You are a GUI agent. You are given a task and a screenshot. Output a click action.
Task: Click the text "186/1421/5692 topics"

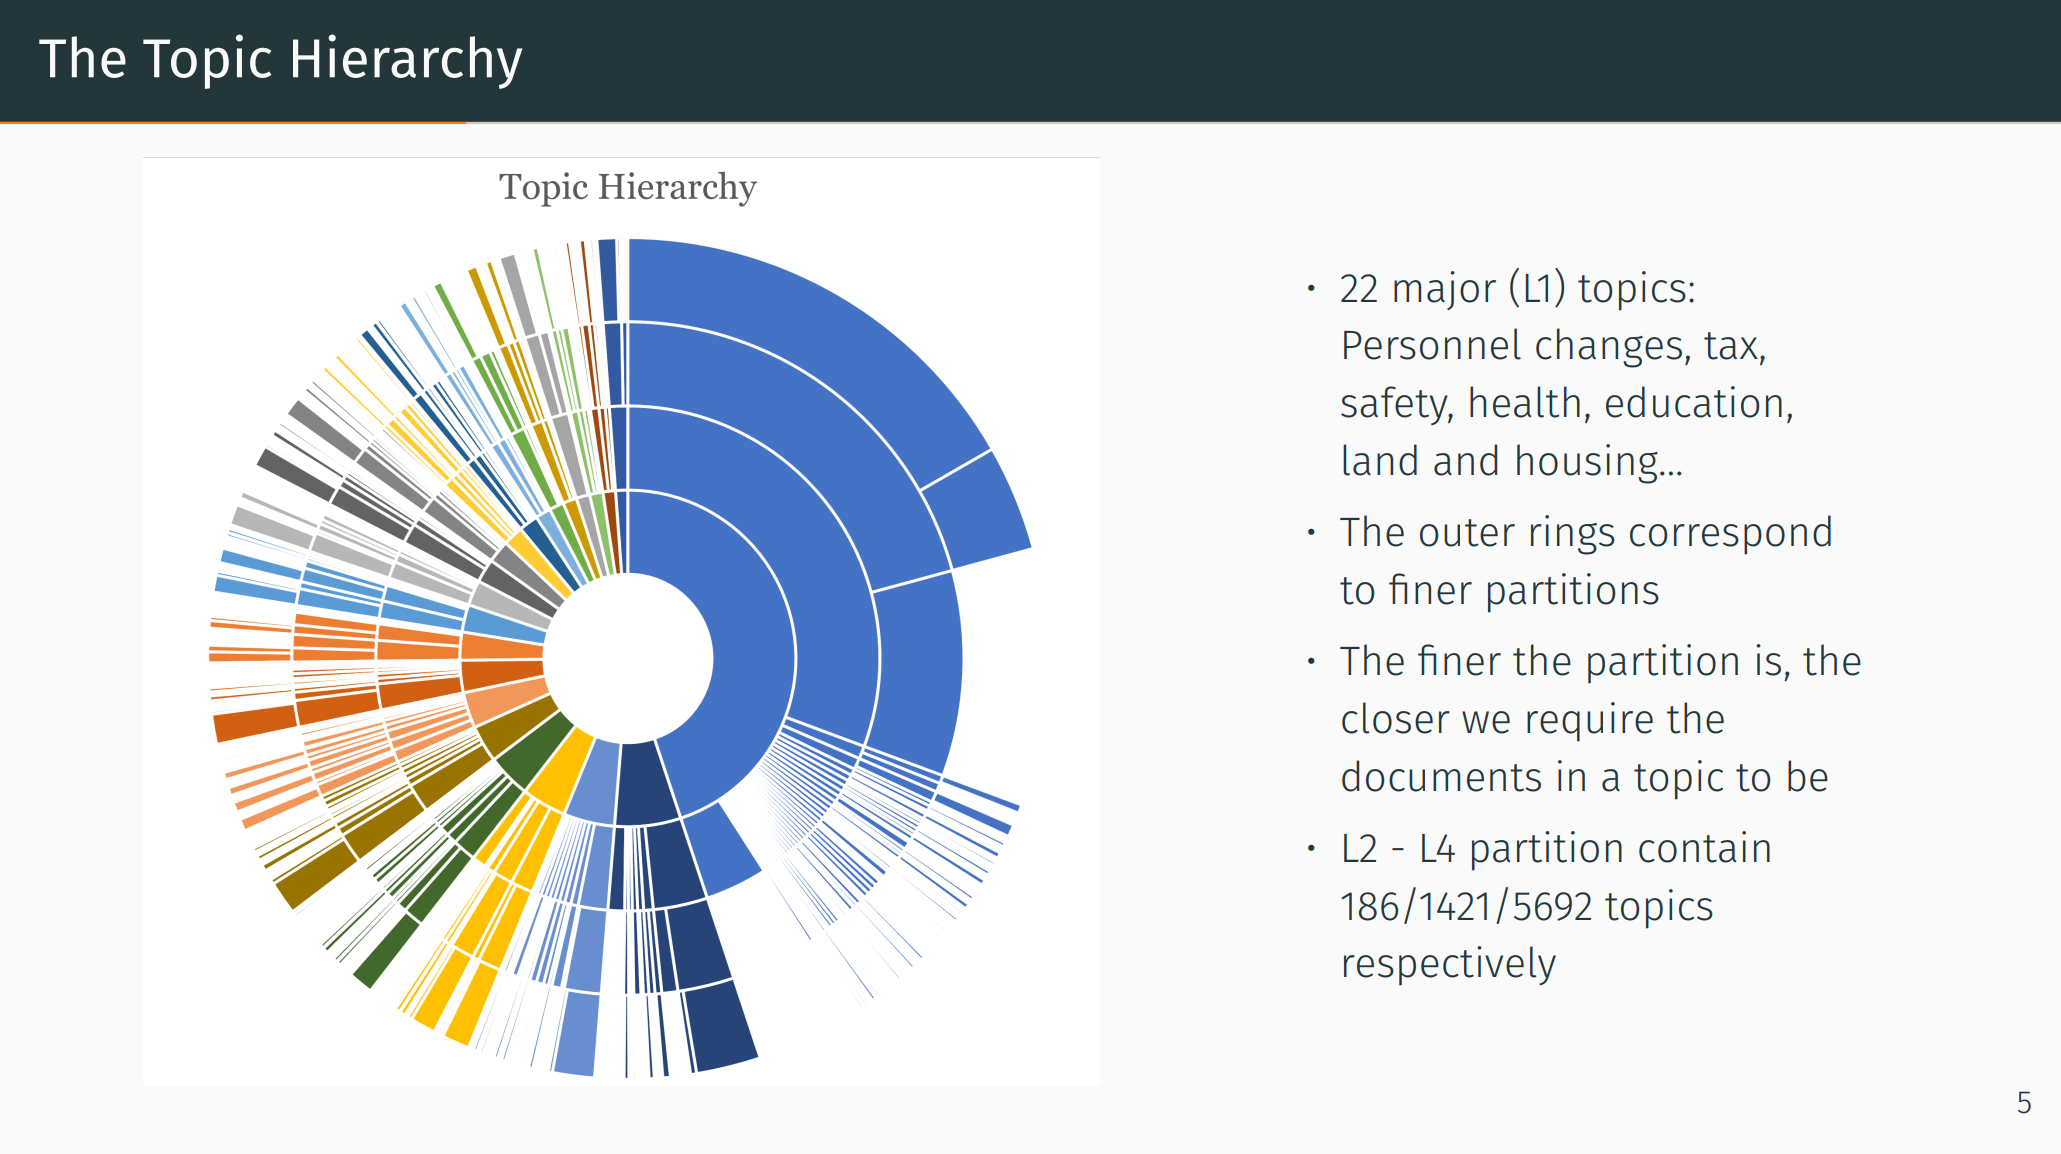click(1527, 906)
